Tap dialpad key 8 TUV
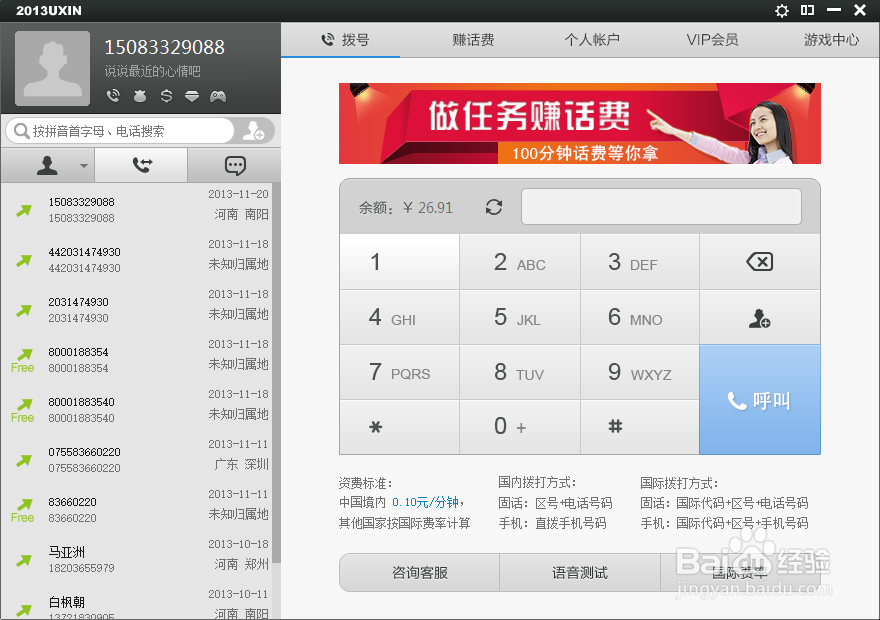Screen dimensions: 880x620 click(520, 372)
